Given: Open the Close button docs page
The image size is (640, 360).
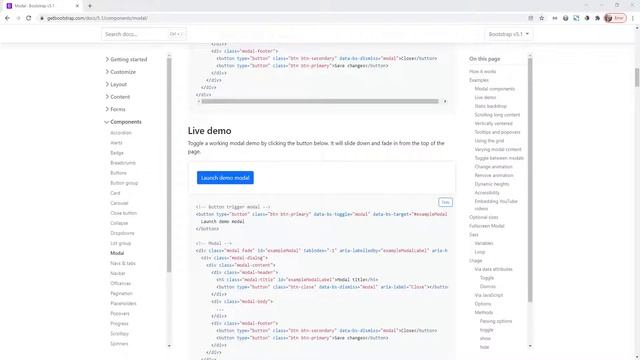Looking at the screenshot, I should tap(124, 213).
